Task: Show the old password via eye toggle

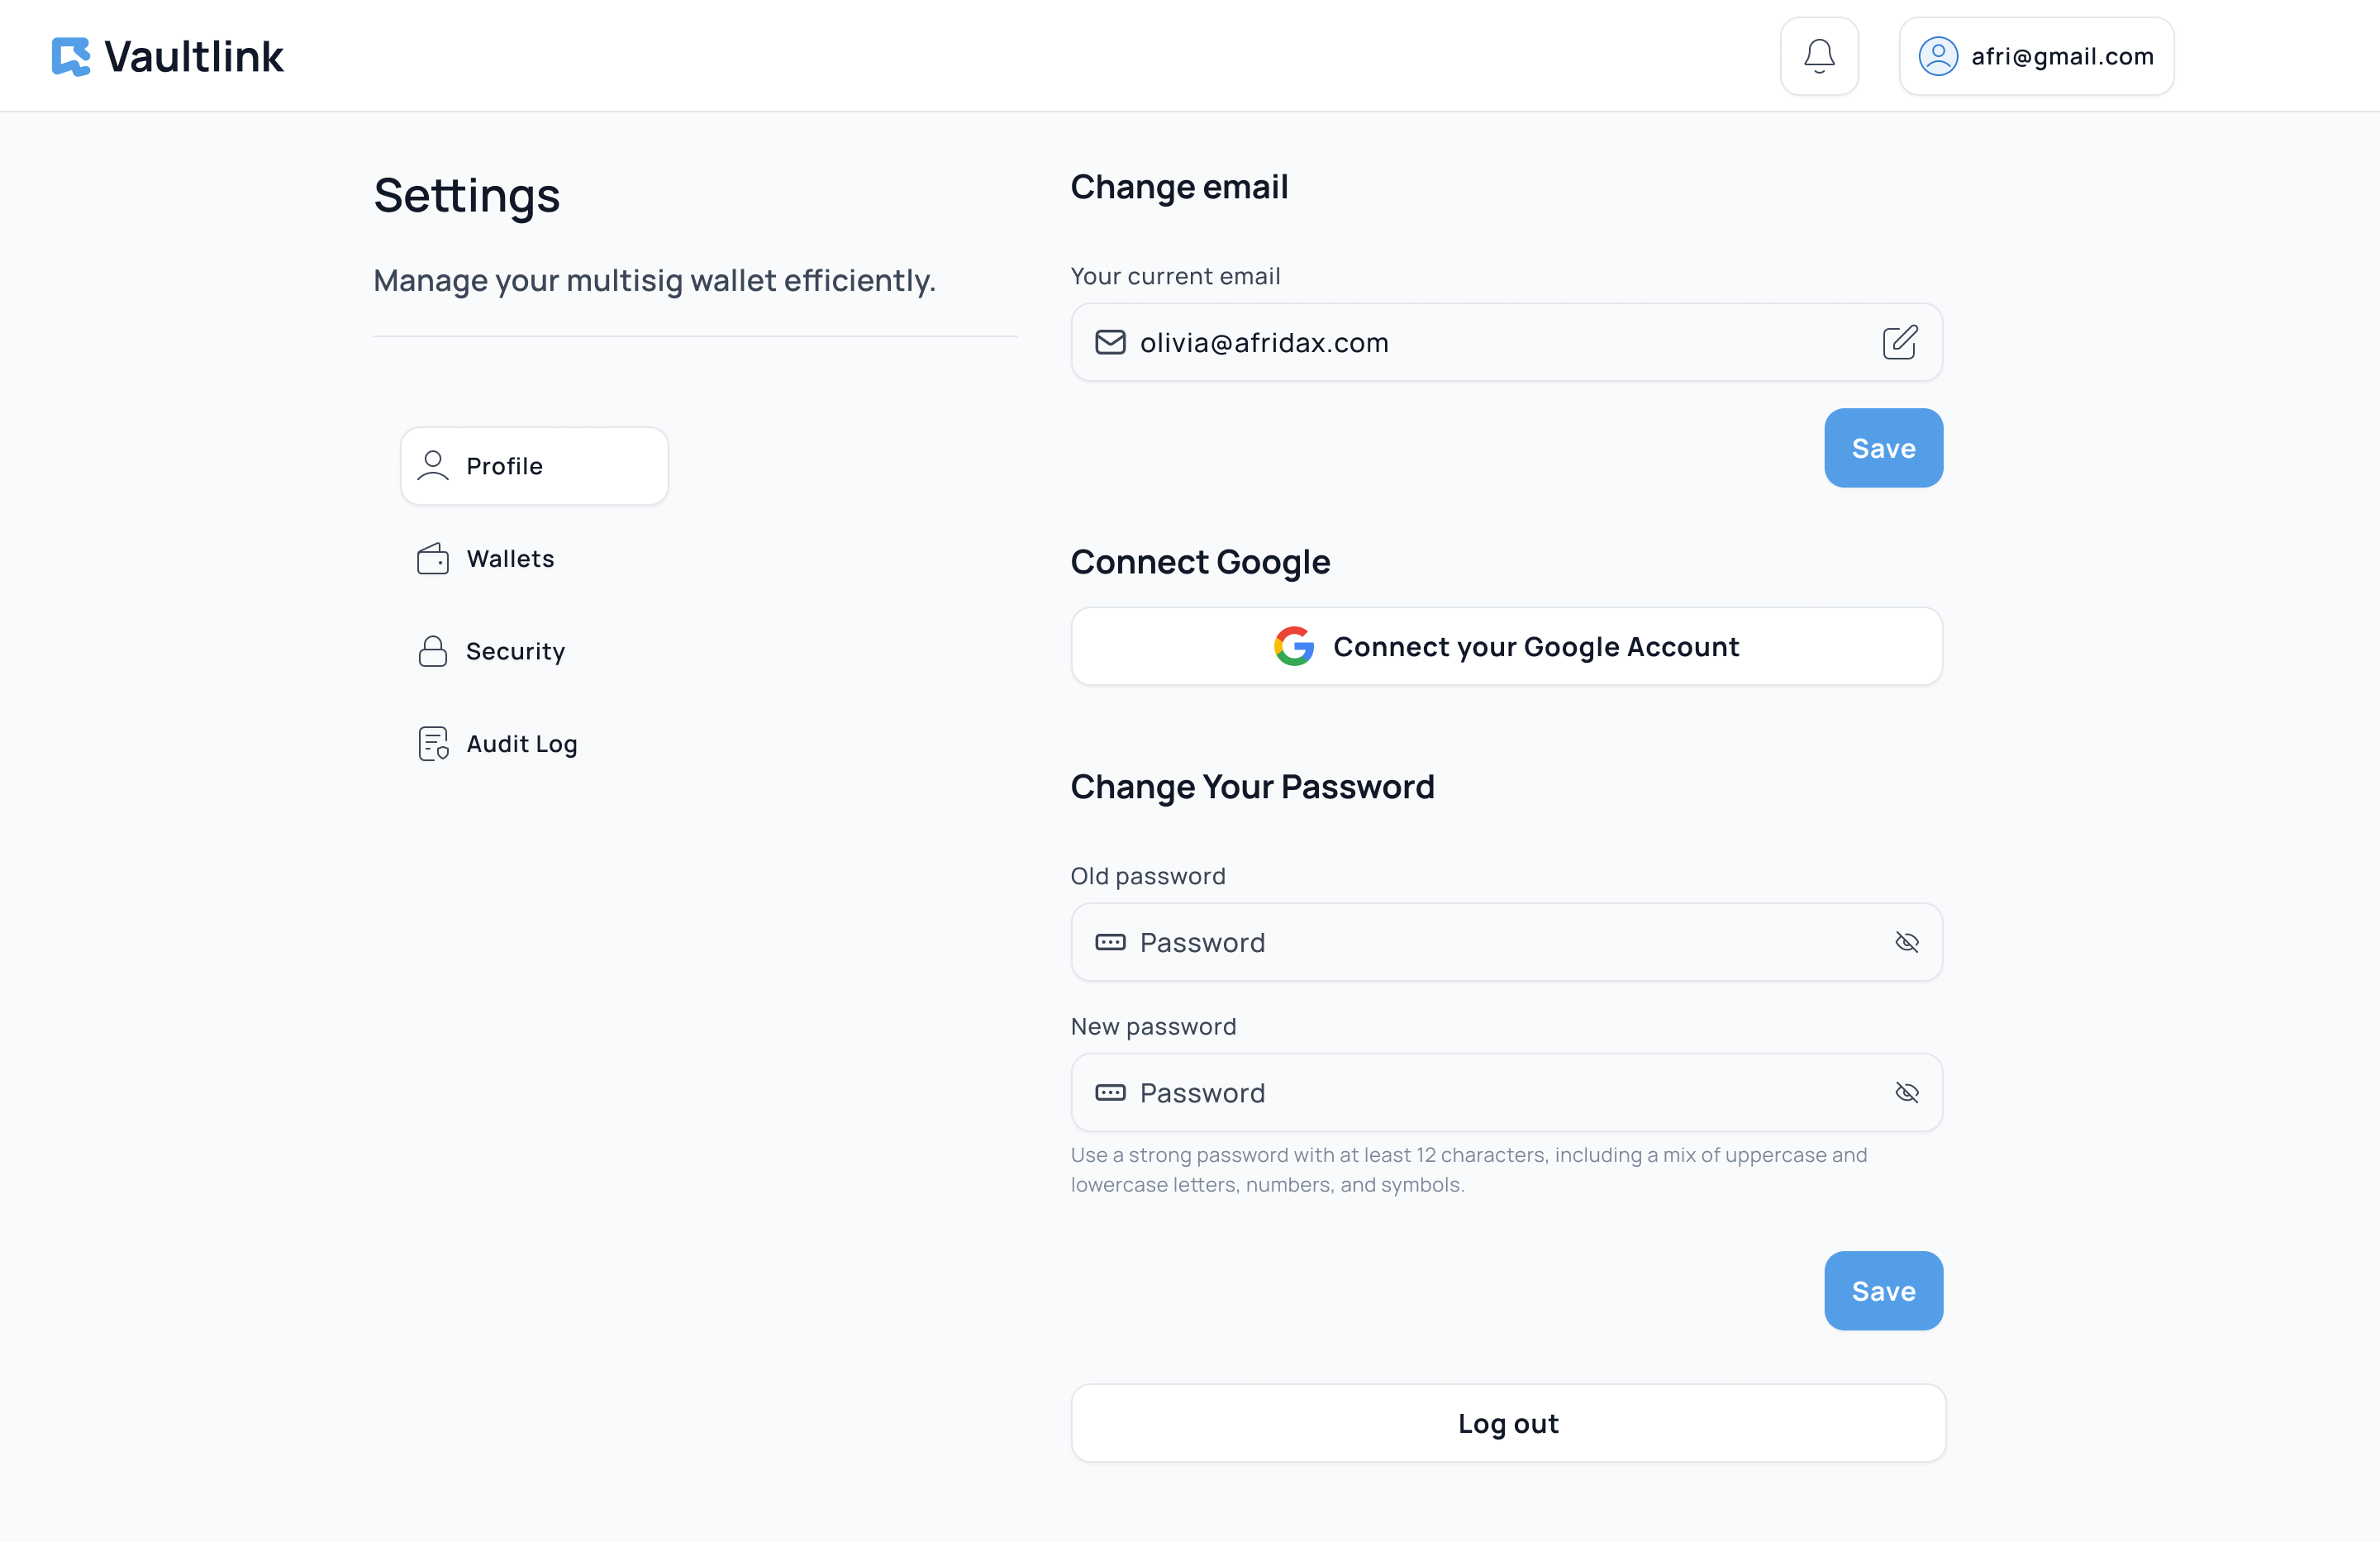Action: (x=1906, y=942)
